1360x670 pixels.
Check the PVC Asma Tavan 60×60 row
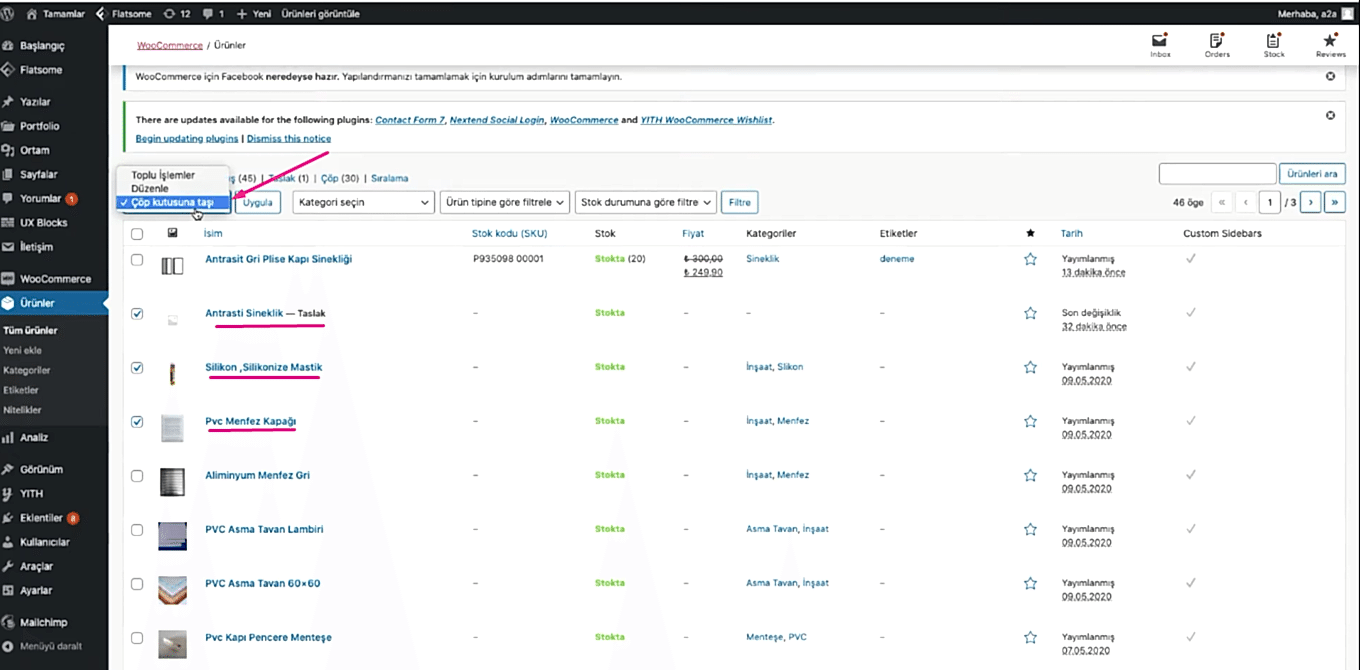click(x=137, y=584)
